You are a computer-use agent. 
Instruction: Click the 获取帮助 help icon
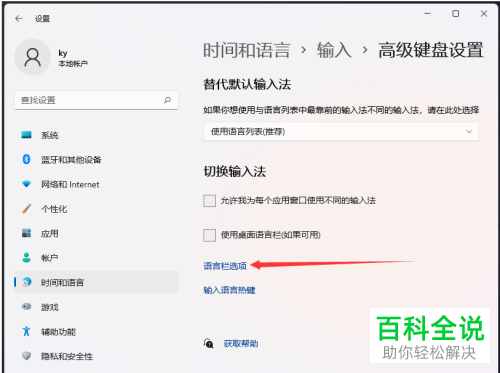[209, 343]
